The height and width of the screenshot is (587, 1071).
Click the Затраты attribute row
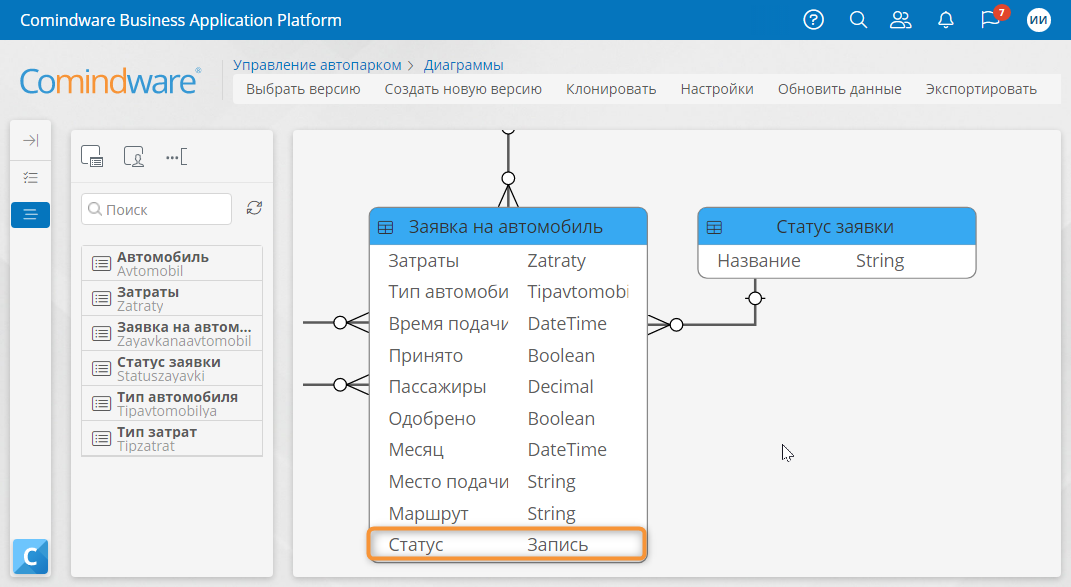click(508, 260)
